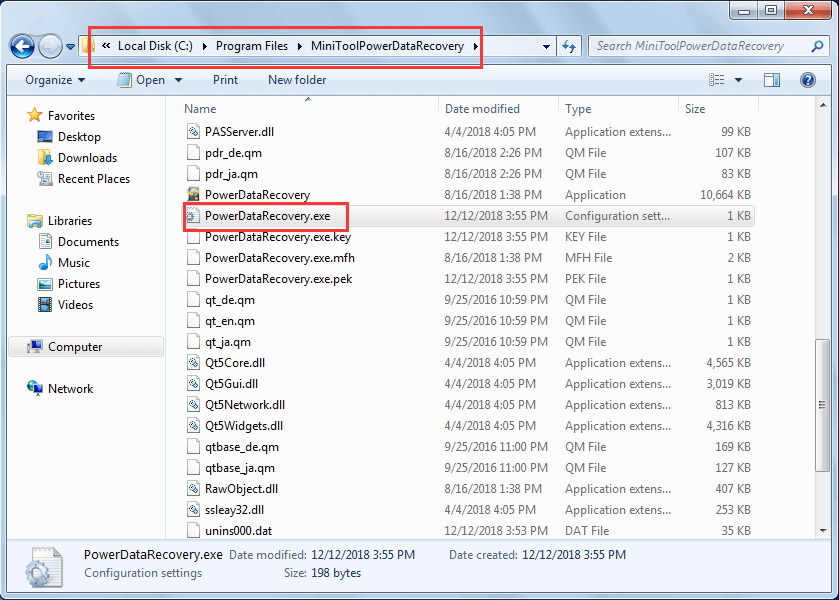Select the qtbase_ja.qm file

pyautogui.click(x=240, y=467)
